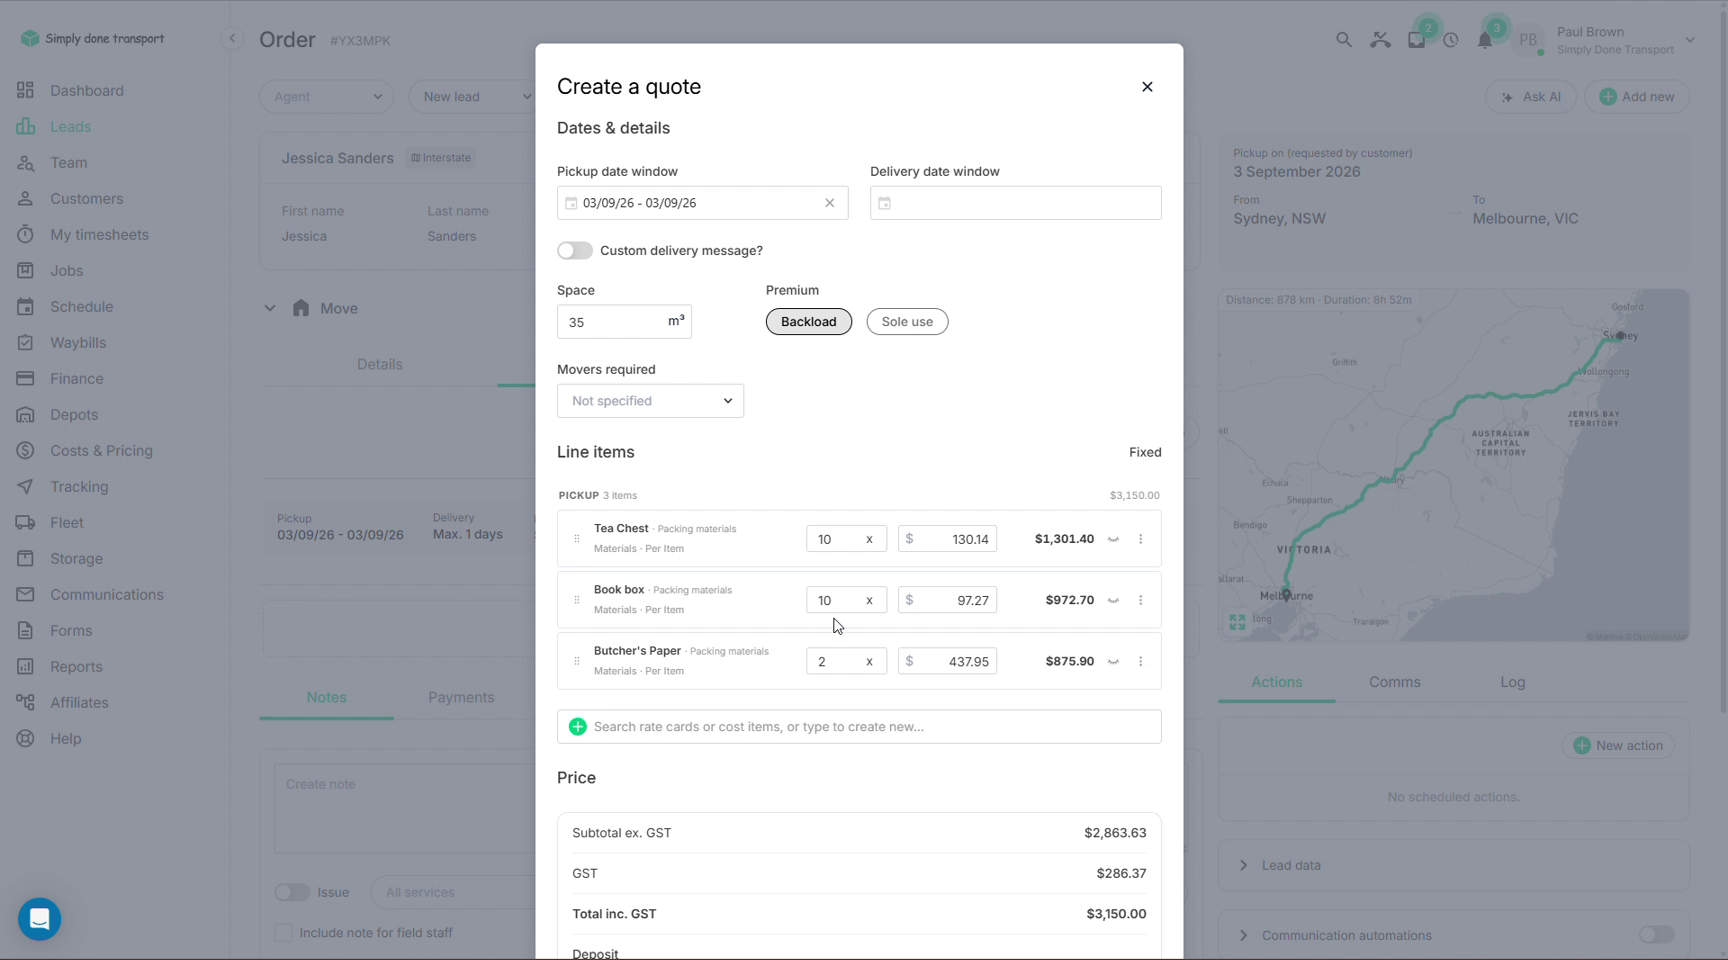This screenshot has height=960, width=1728.
Task: Select the Backload premium option
Action: 808,322
